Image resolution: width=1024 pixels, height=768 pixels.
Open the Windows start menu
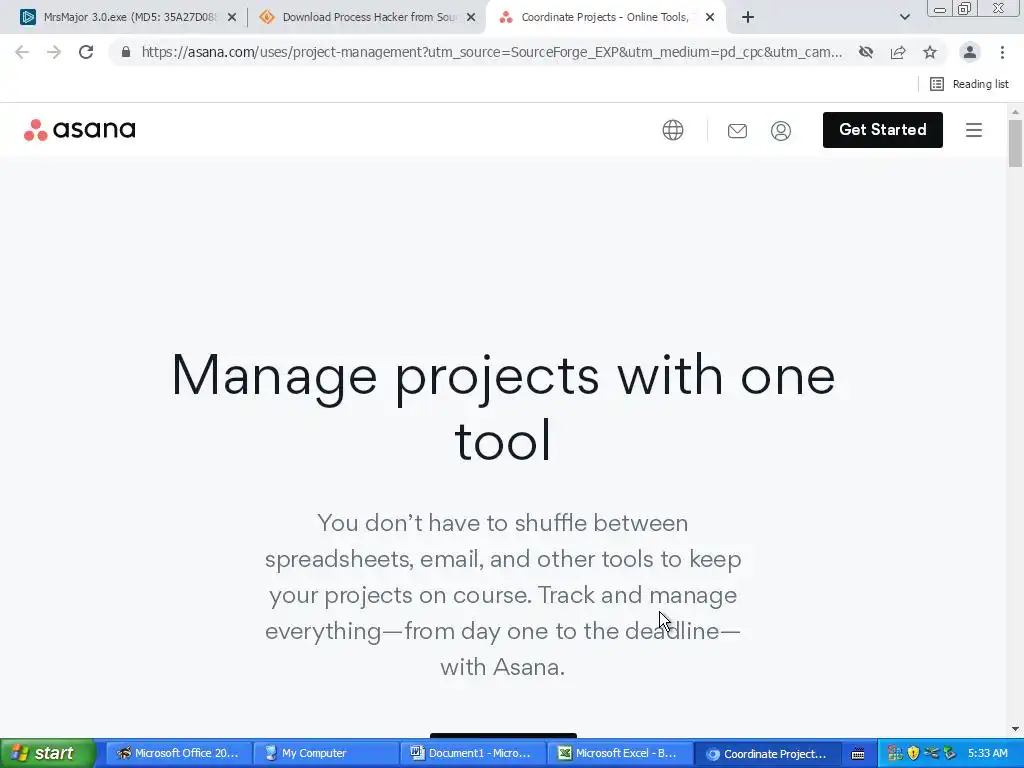click(47, 753)
